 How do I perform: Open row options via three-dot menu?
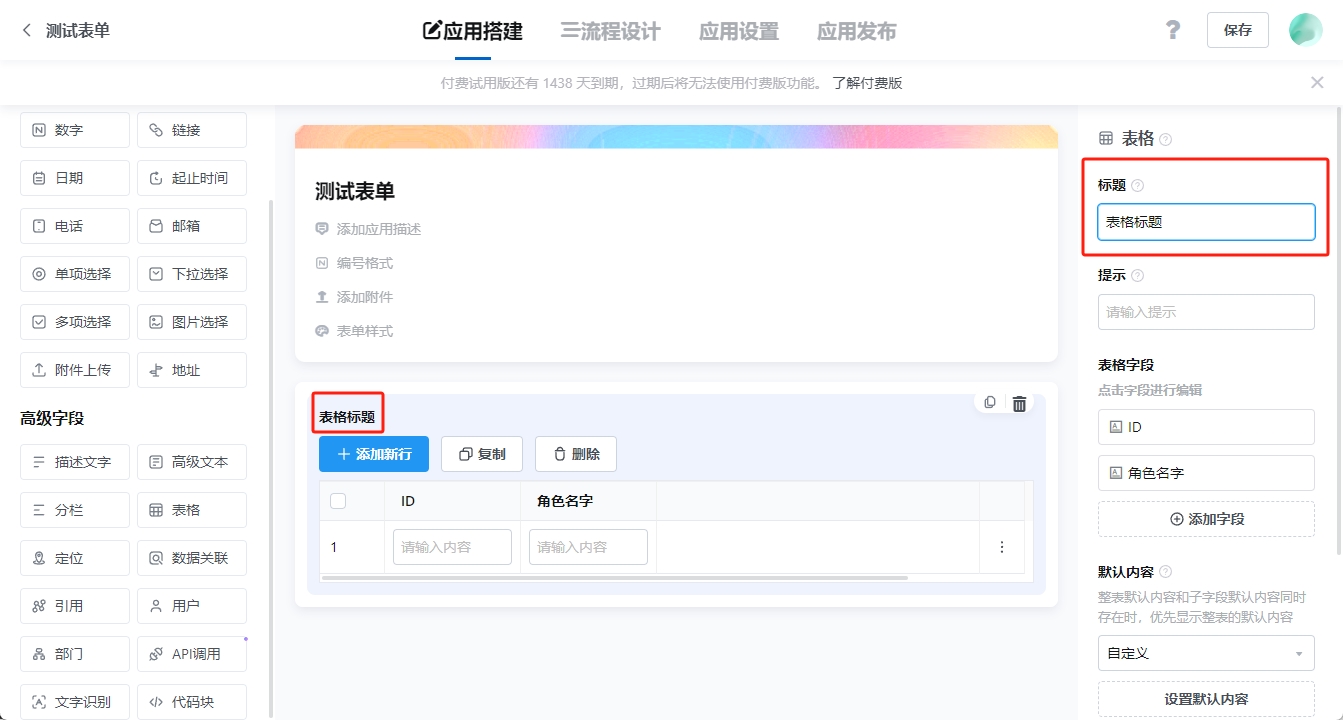click(1003, 546)
